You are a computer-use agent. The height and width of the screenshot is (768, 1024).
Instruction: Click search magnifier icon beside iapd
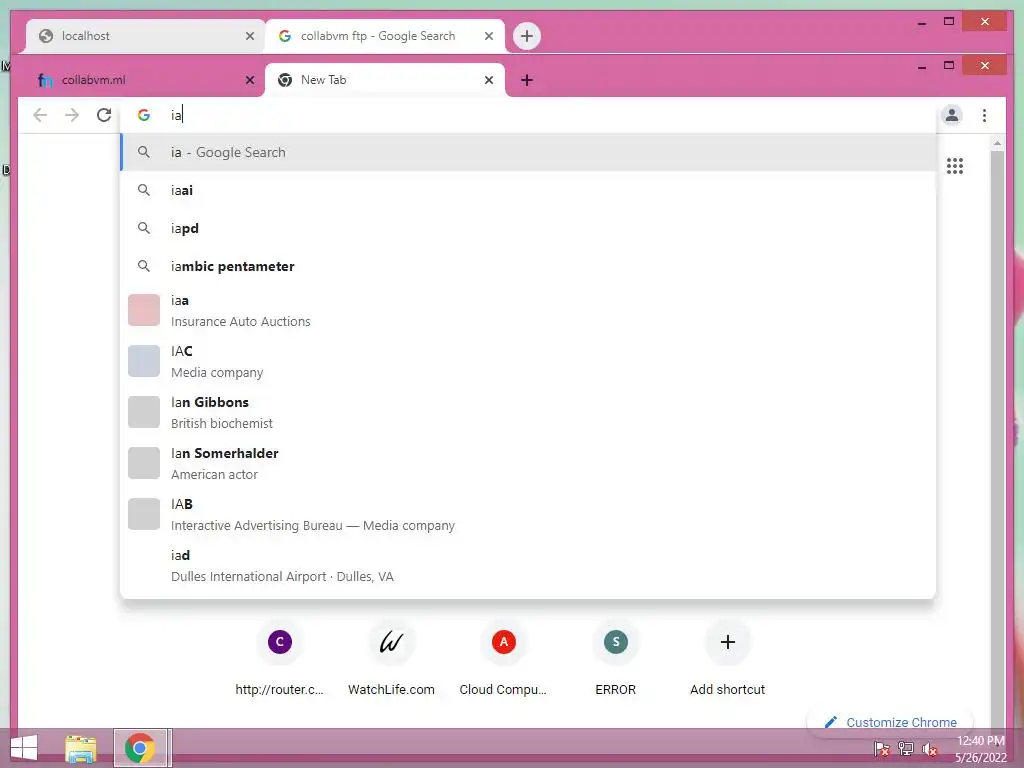144,228
